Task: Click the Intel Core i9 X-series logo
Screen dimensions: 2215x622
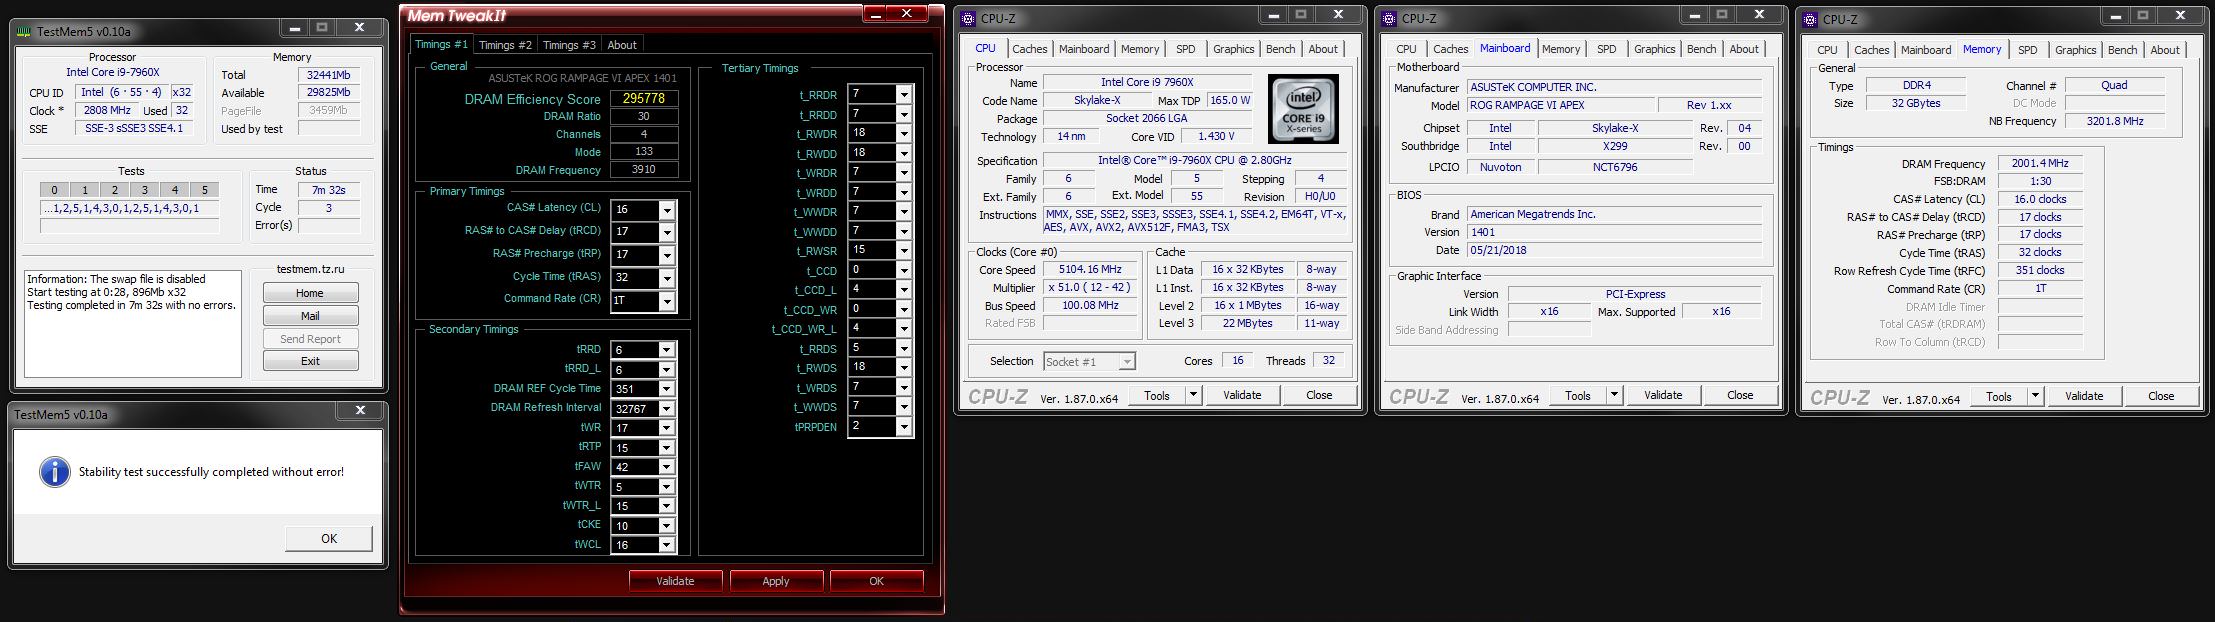Action: coord(1302,109)
